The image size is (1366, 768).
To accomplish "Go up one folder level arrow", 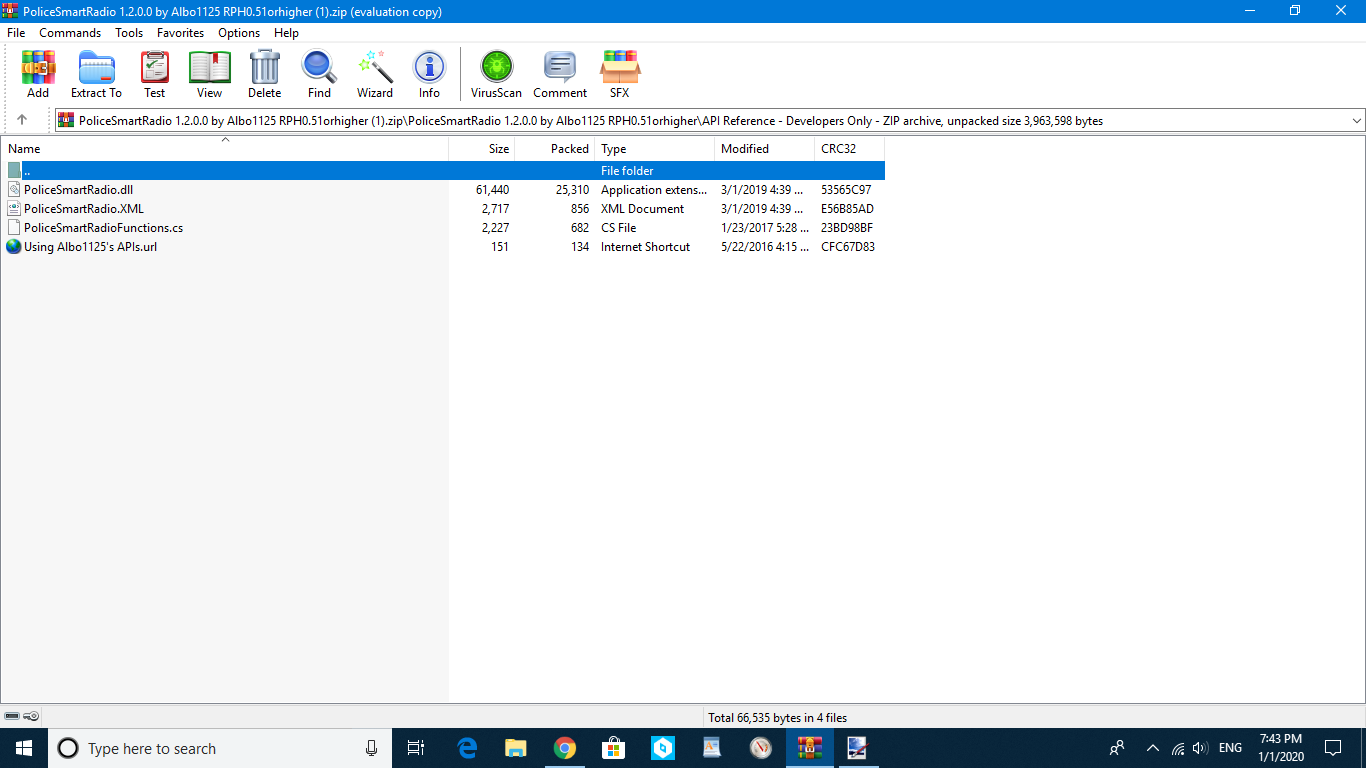I will point(22,120).
